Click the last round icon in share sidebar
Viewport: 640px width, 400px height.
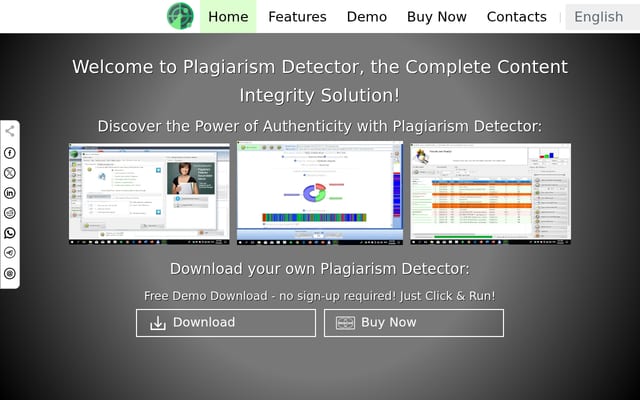point(10,273)
